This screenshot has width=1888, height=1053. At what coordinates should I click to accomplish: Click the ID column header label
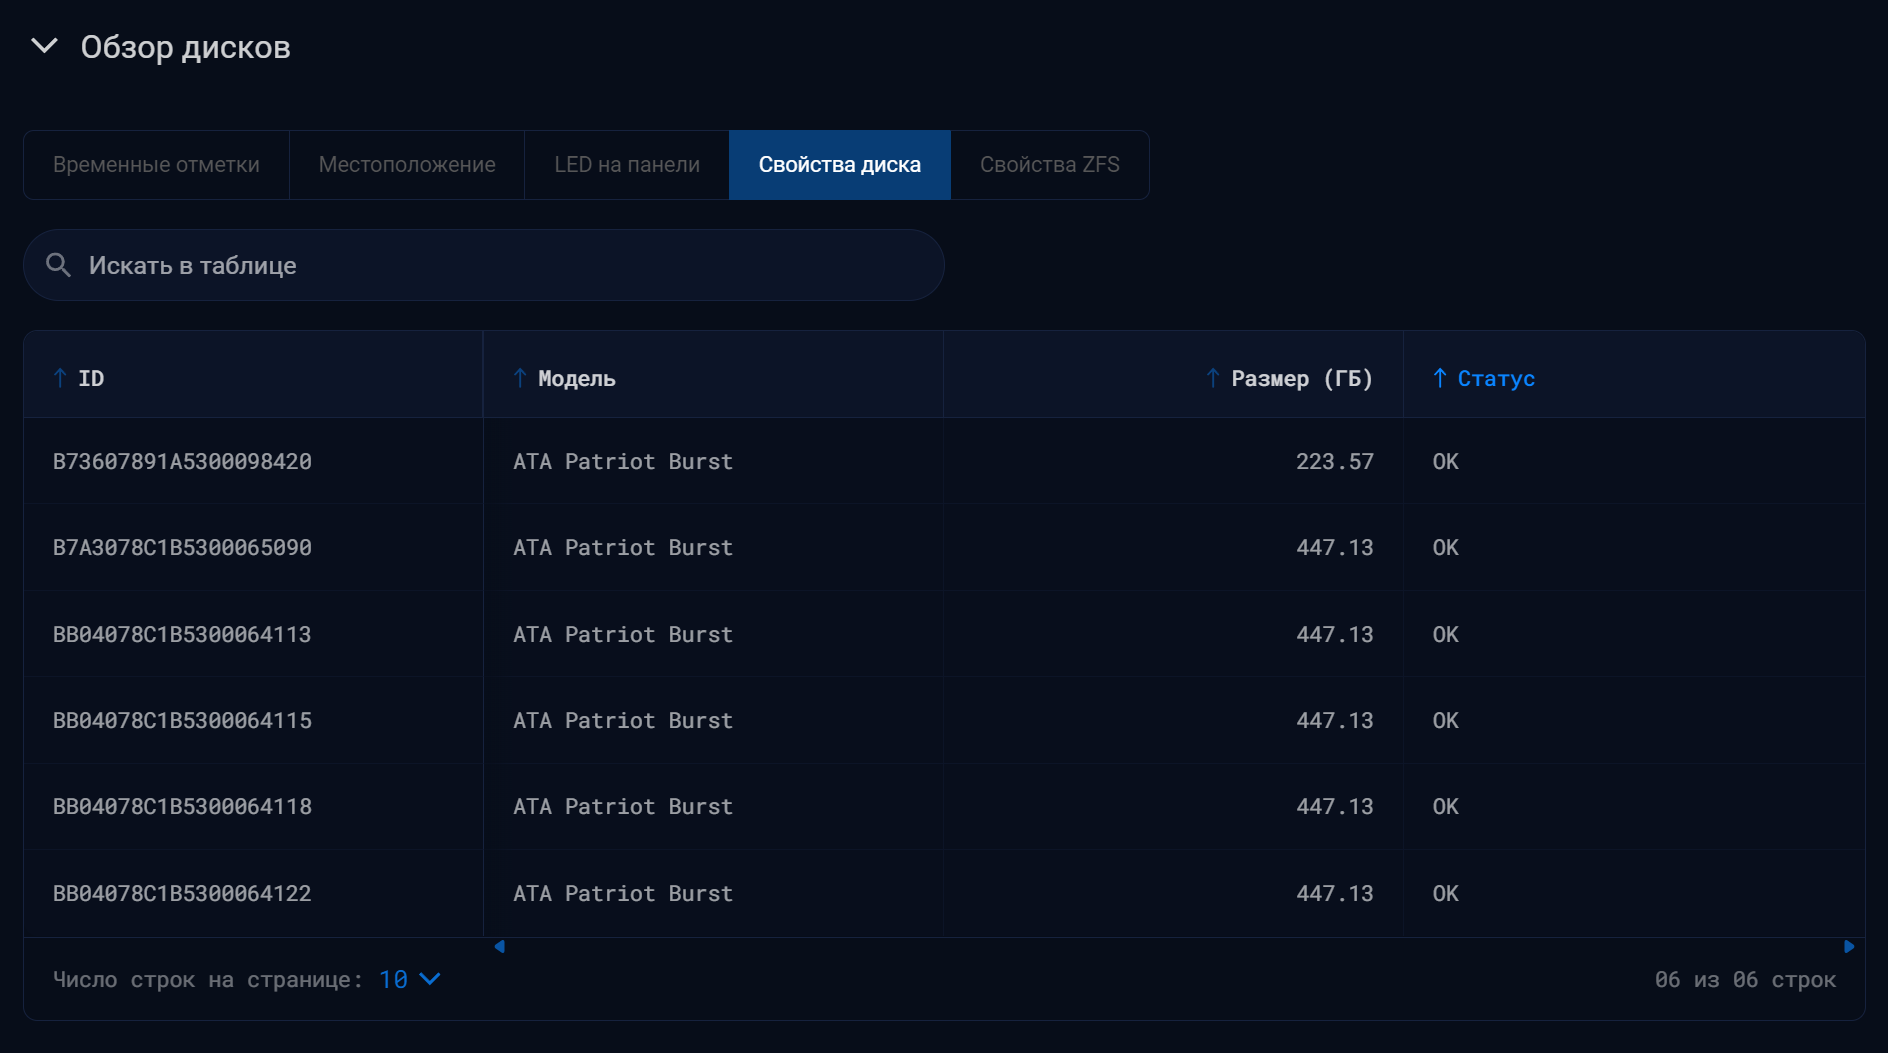(91, 378)
